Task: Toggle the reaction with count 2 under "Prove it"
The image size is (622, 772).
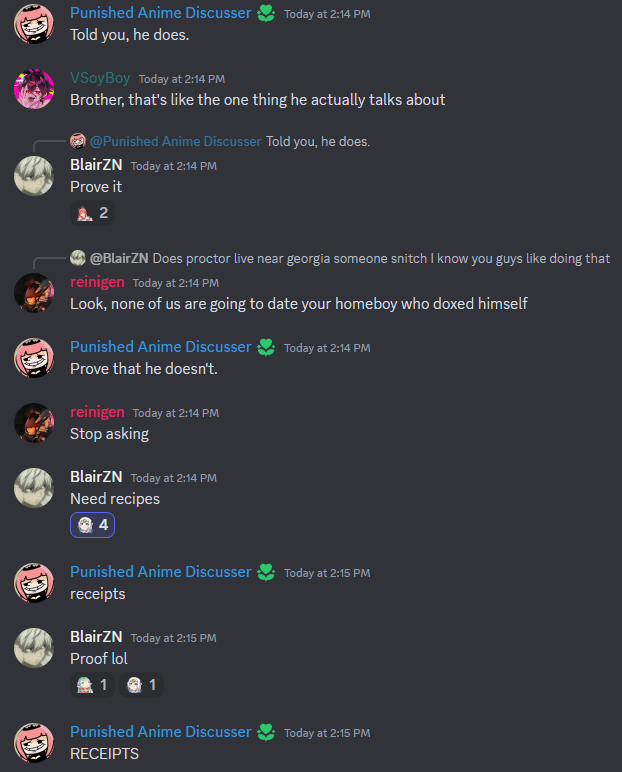Action: point(93,213)
